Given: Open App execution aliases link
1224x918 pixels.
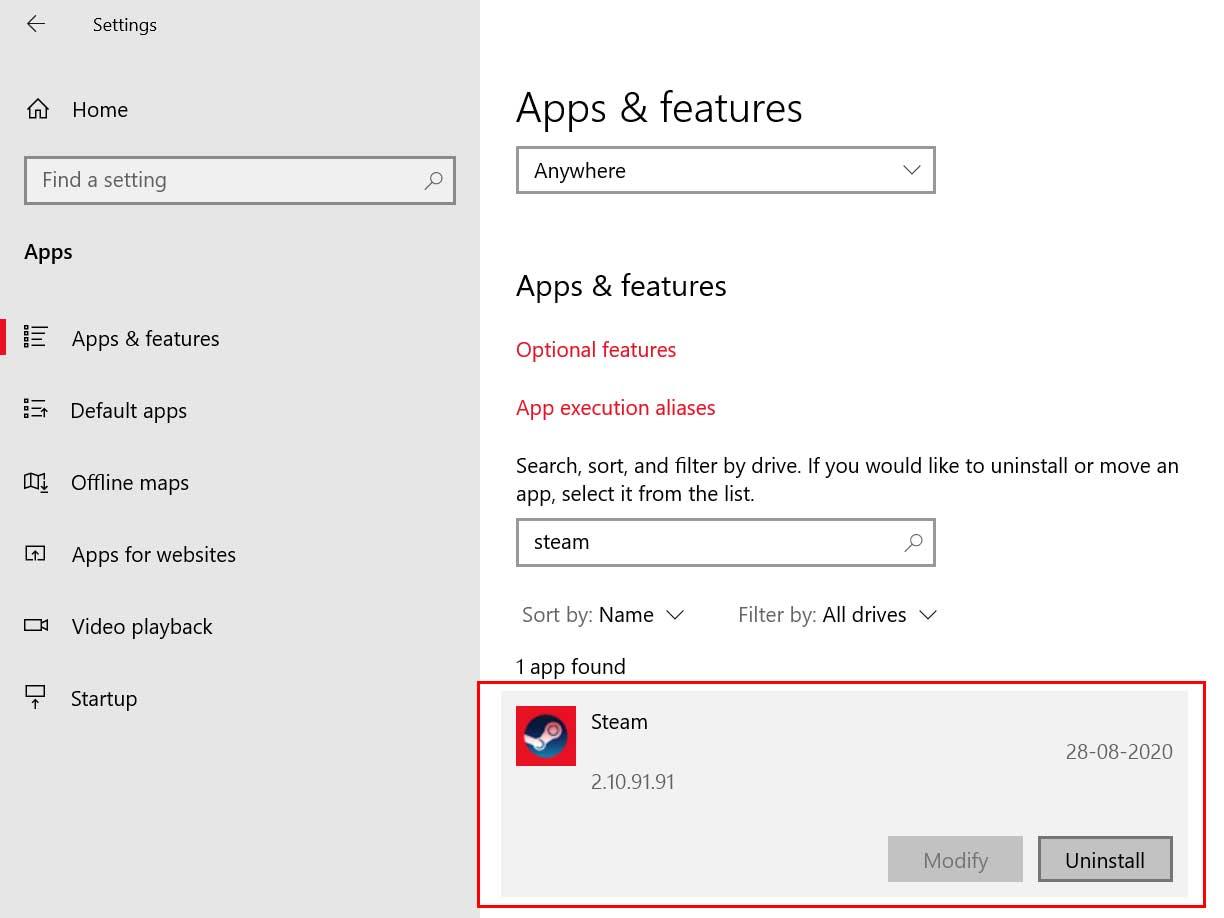Looking at the screenshot, I should pyautogui.click(x=616, y=408).
